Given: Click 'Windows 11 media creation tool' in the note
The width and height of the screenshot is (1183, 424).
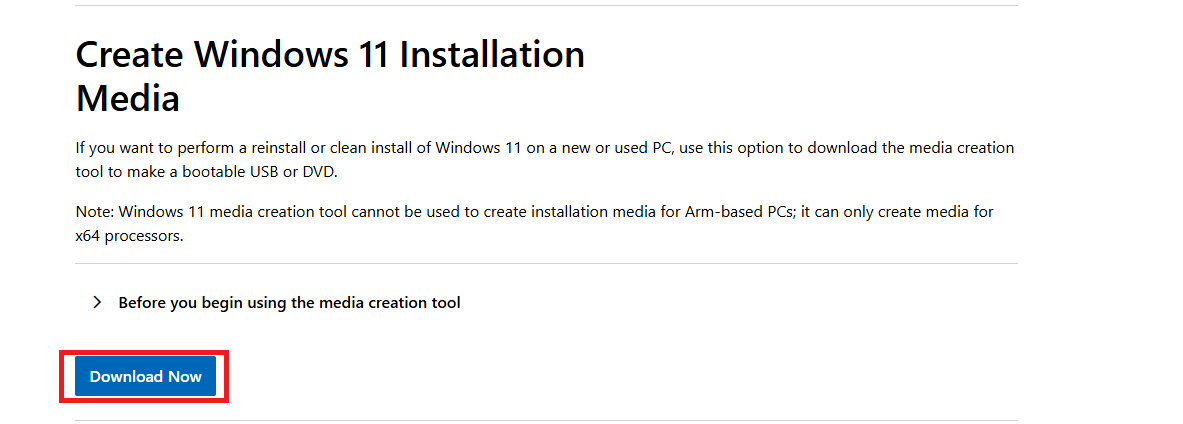Looking at the screenshot, I should coord(222,212).
